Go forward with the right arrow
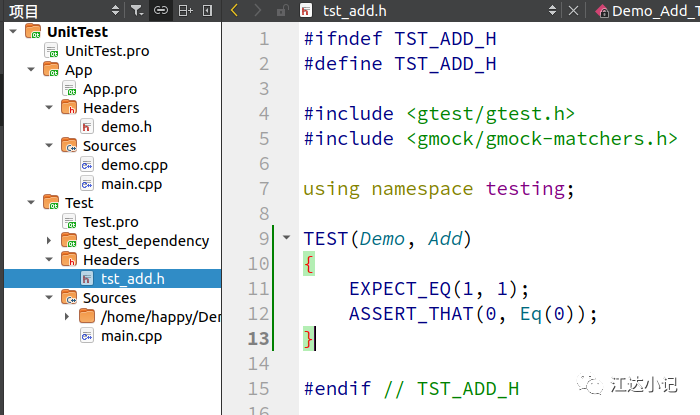Image resolution: width=700 pixels, height=415 pixels. (x=258, y=10)
